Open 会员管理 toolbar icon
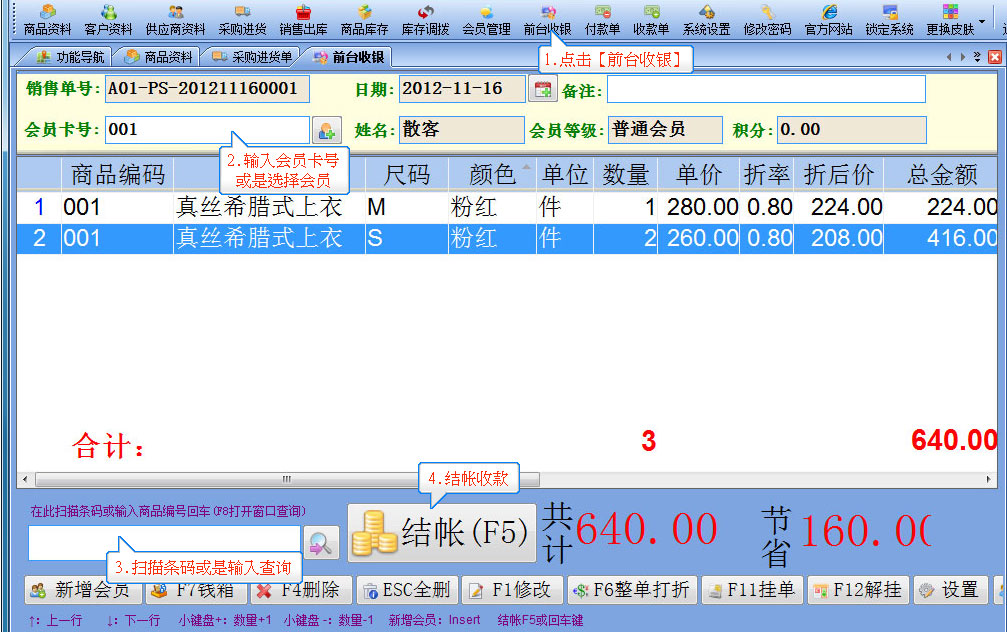The height and width of the screenshot is (634, 1007). (x=486, y=19)
